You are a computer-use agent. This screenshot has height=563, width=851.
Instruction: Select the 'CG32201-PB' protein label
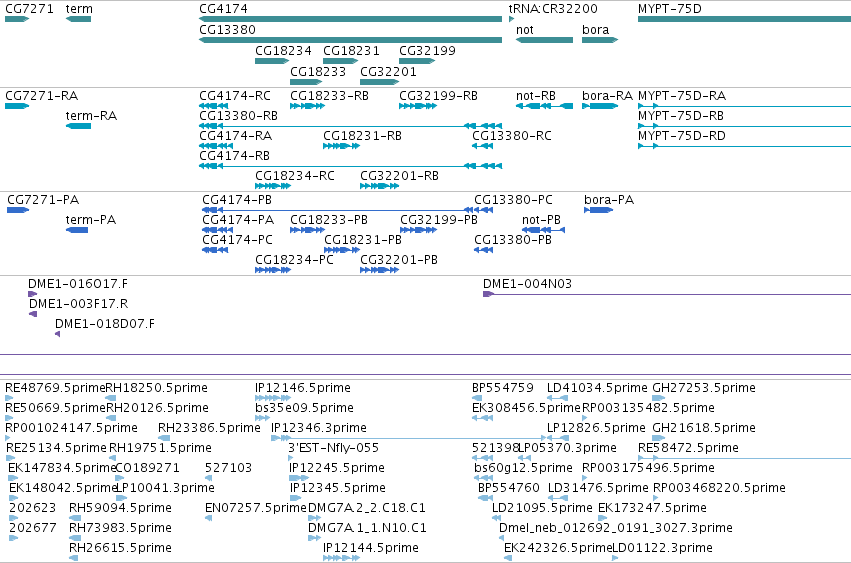pos(399,260)
